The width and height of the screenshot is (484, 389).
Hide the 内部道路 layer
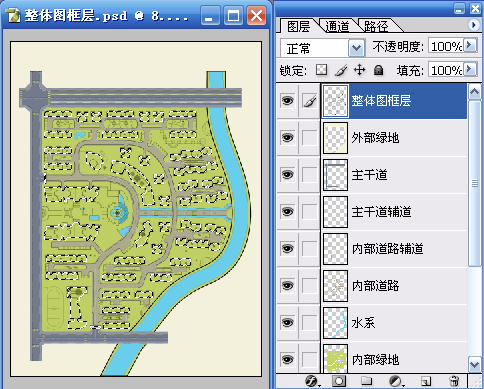click(288, 286)
